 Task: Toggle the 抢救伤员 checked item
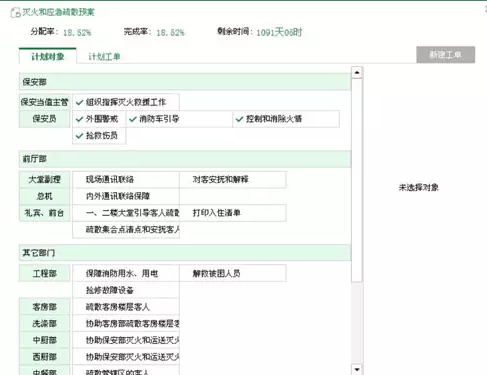pos(99,136)
